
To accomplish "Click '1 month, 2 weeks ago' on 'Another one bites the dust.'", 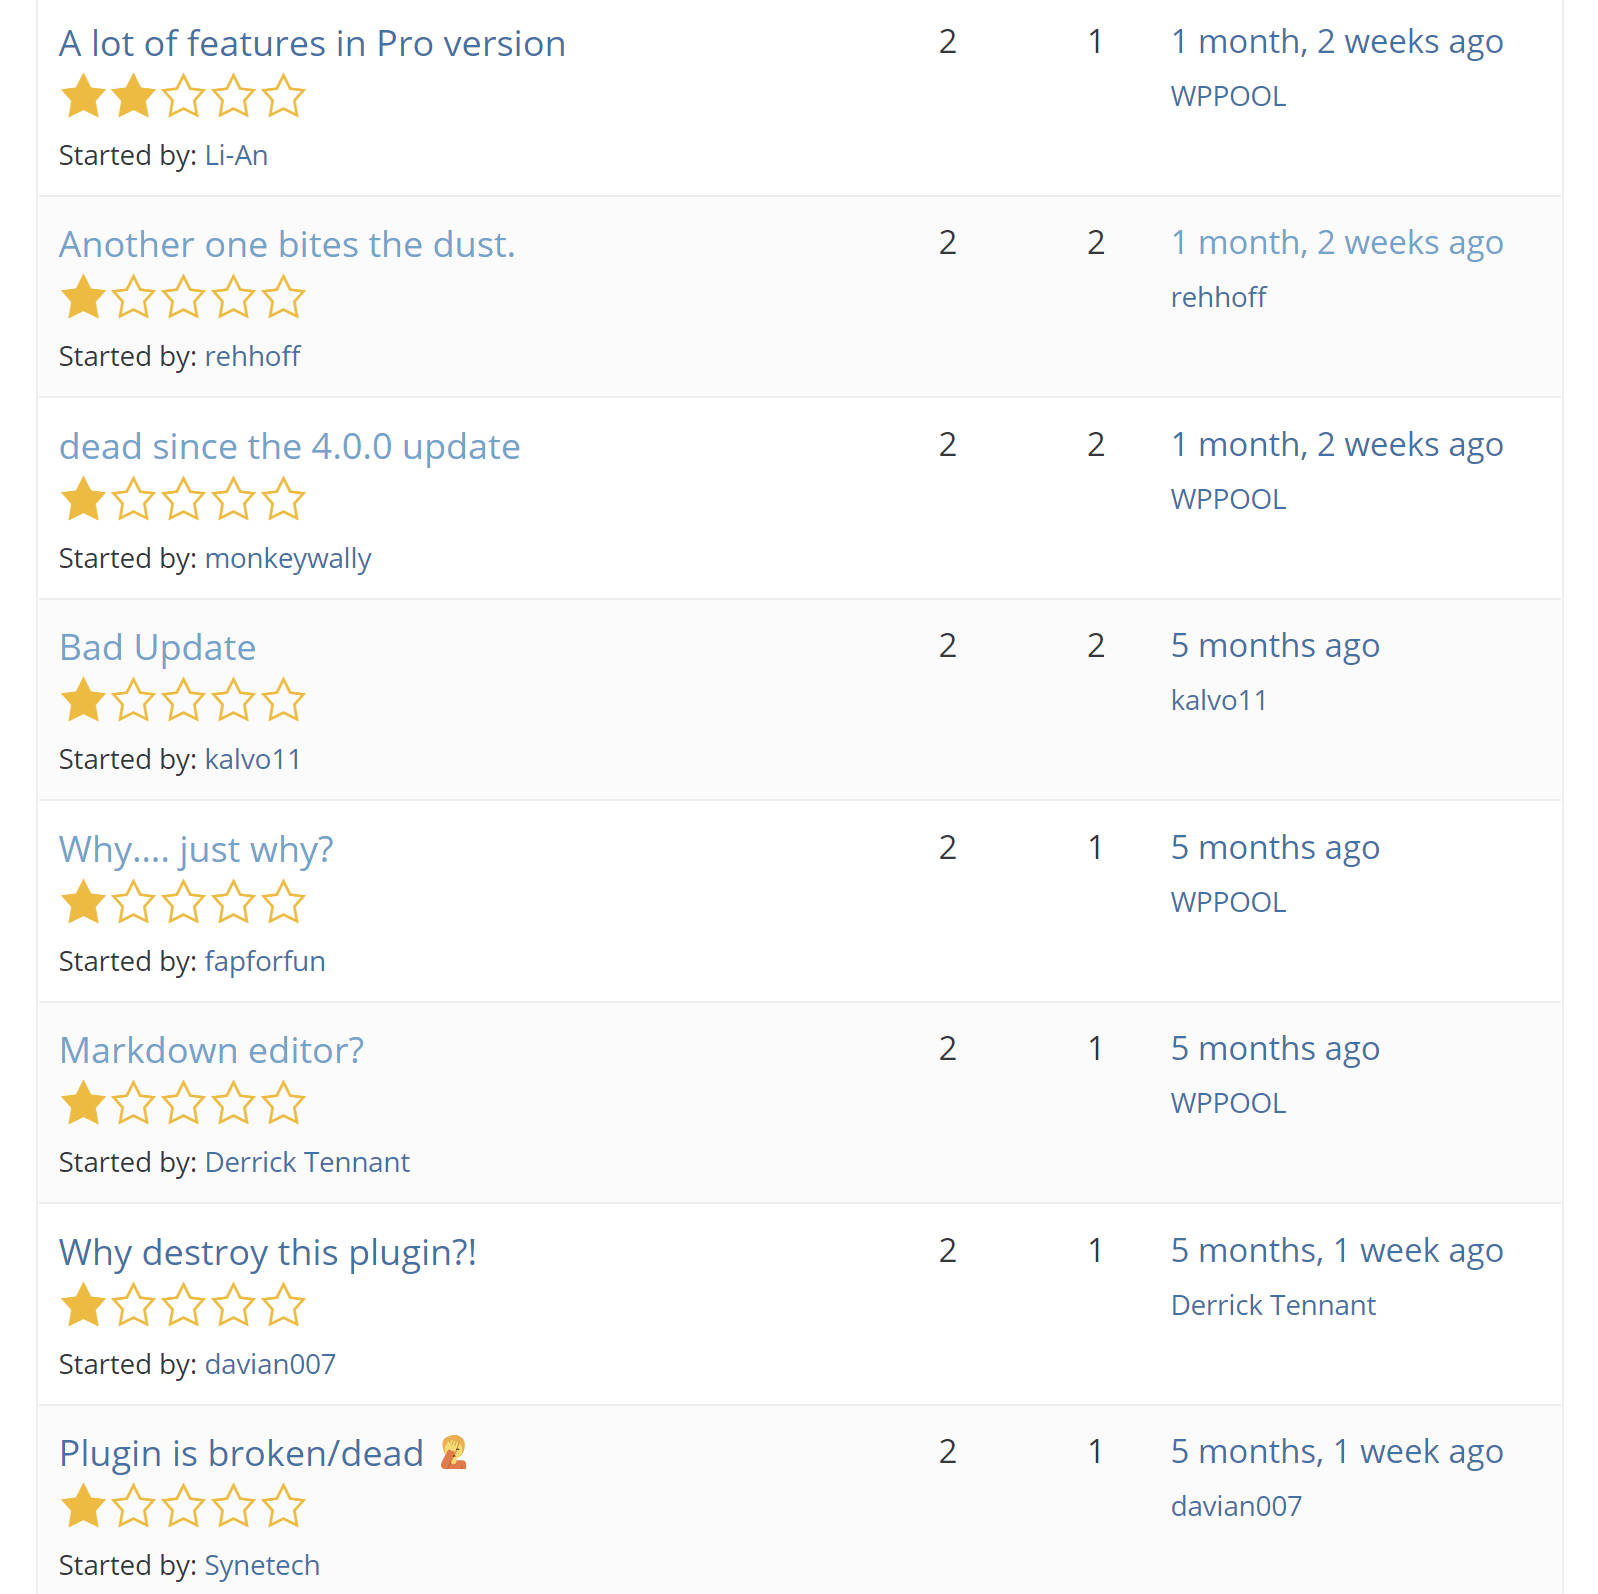I will coord(1337,242).
